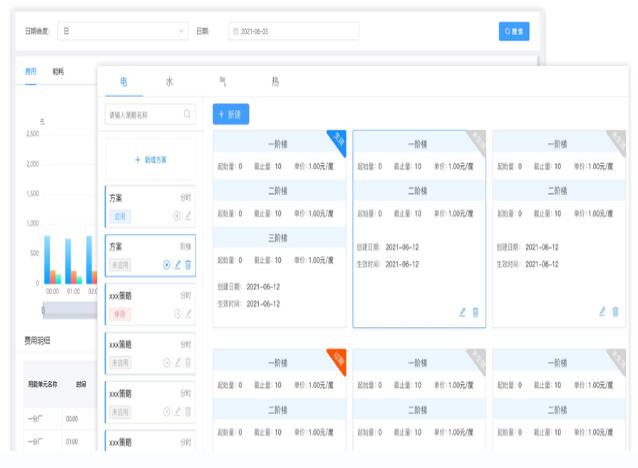Toggle enable circle on the 启用 方案 item
Viewport: 638px width, 468px height.
pos(178,215)
